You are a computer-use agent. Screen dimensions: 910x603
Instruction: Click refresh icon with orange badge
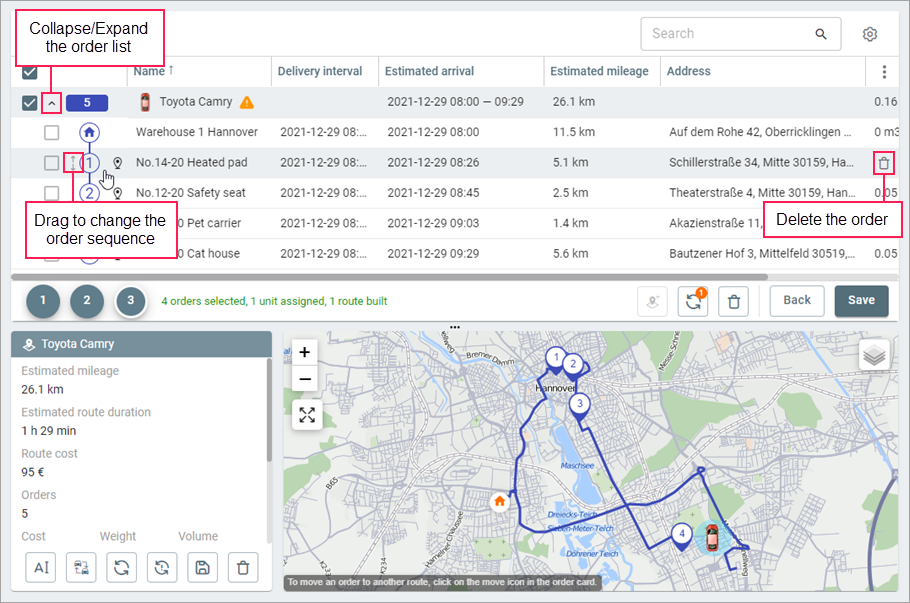(x=692, y=301)
